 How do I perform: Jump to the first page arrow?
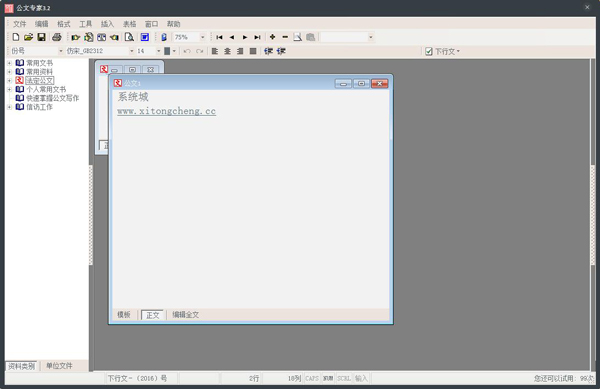pos(219,37)
